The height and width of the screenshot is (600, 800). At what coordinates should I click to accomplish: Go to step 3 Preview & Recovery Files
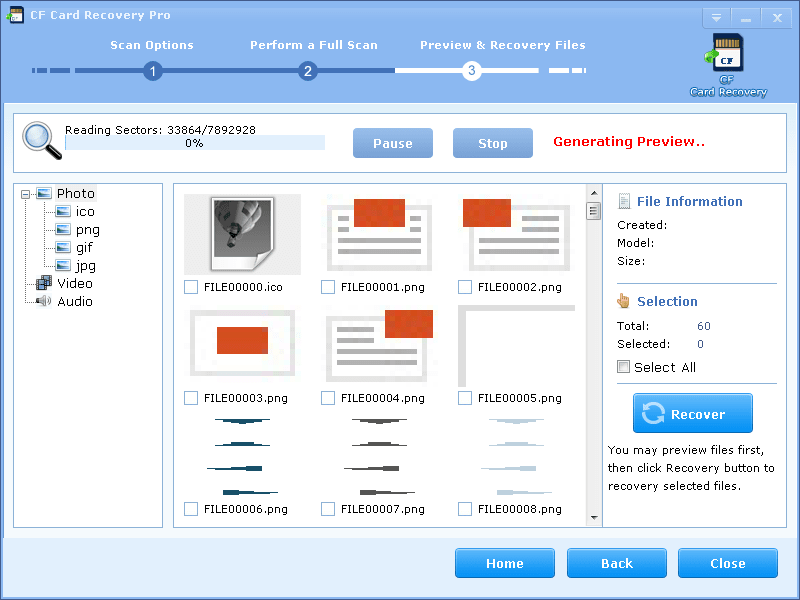[x=472, y=70]
